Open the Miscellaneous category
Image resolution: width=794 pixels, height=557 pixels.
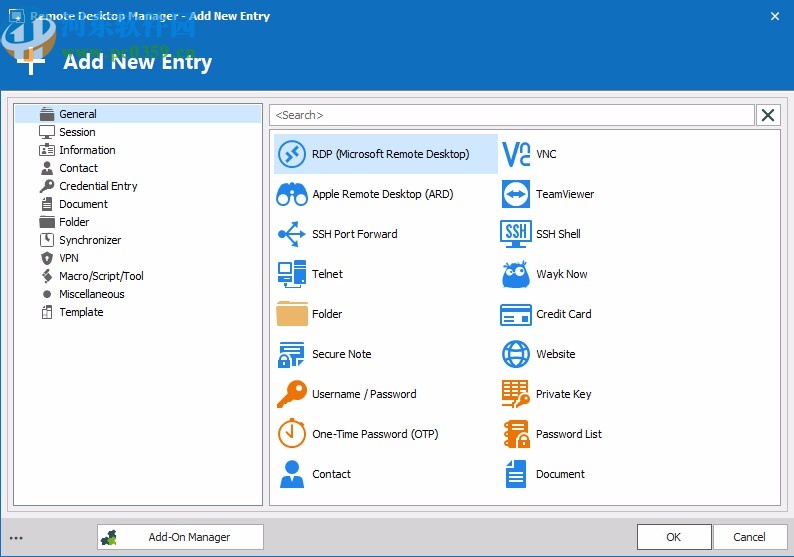pos(138,294)
